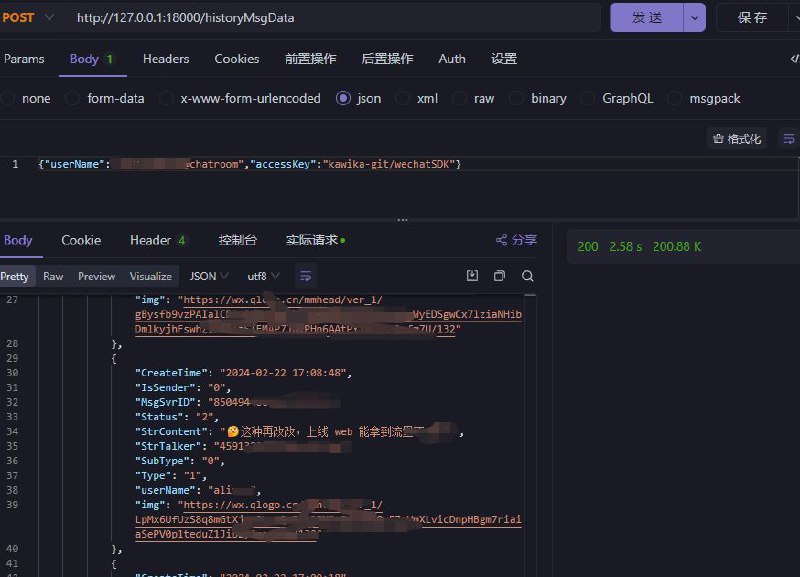
Task: Select the Visualize view mode
Action: tap(151, 276)
